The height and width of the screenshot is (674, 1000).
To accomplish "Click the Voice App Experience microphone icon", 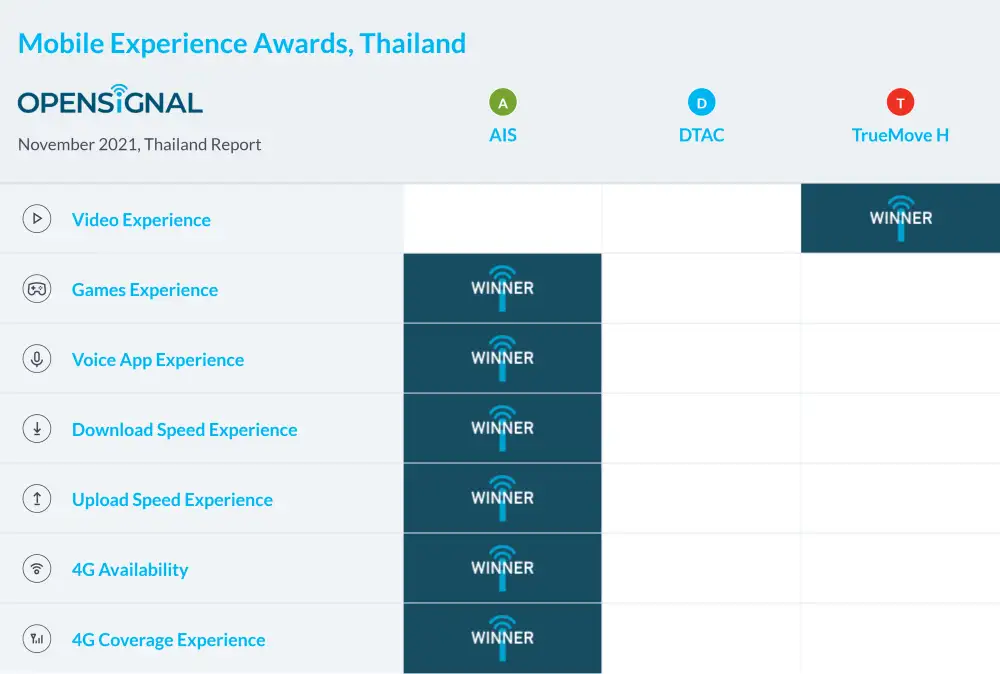I will pyautogui.click(x=37, y=359).
